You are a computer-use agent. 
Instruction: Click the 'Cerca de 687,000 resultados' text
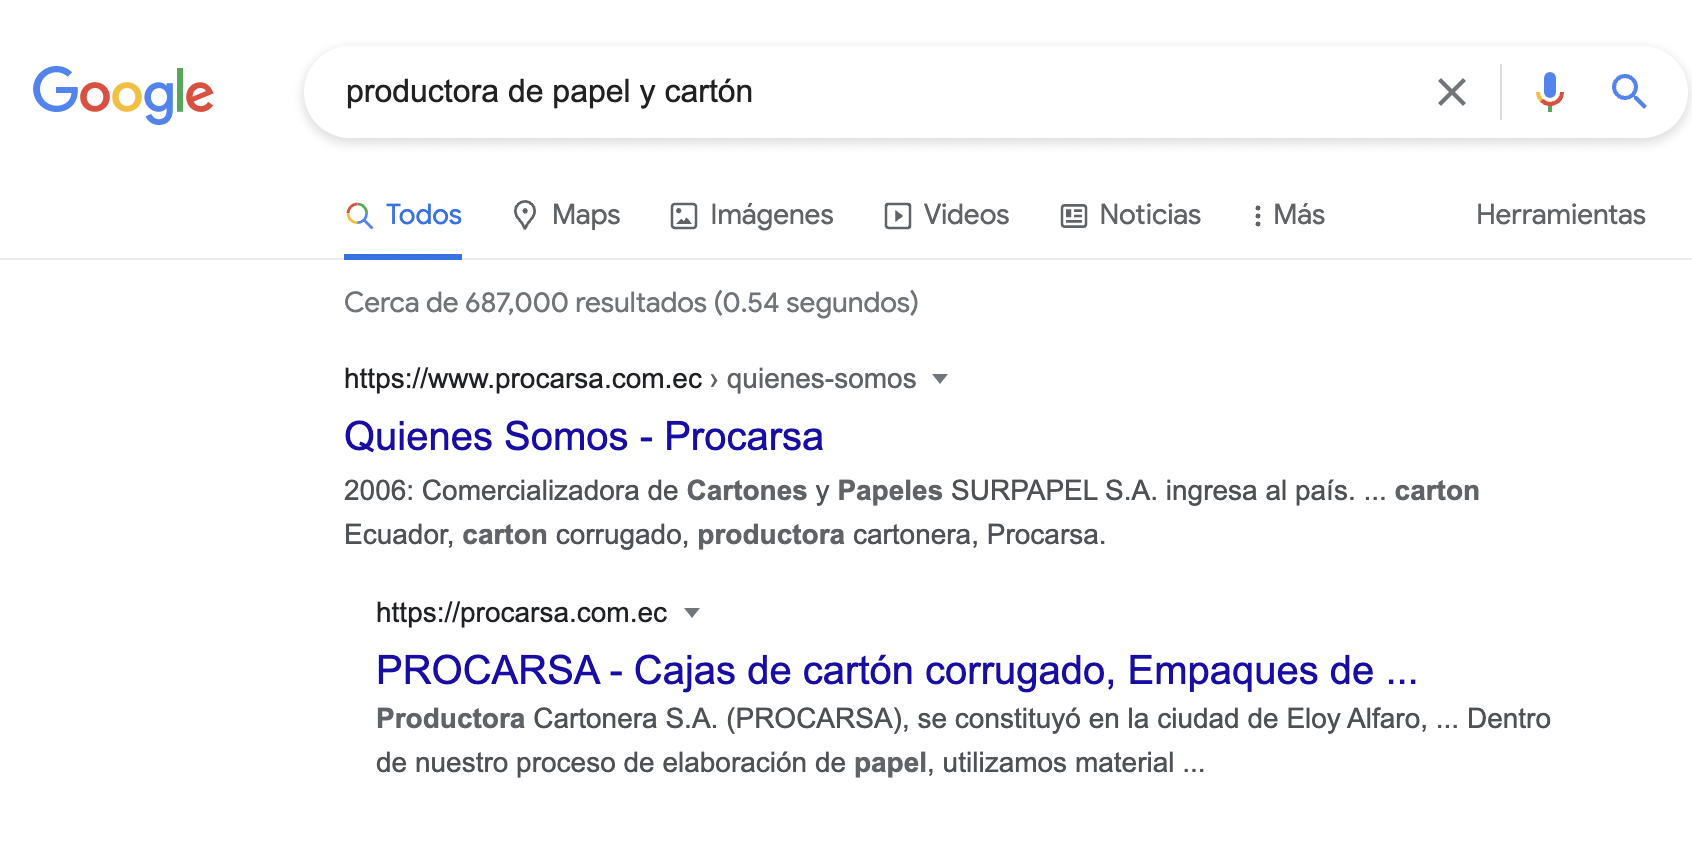(631, 303)
